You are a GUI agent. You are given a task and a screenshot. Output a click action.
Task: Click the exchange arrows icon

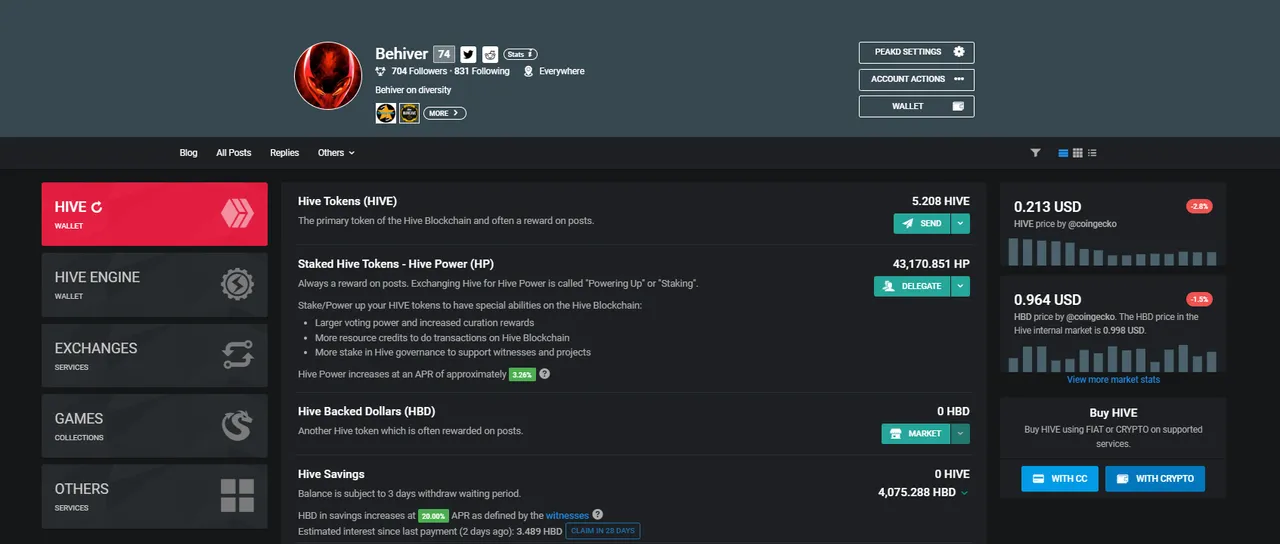coord(237,355)
